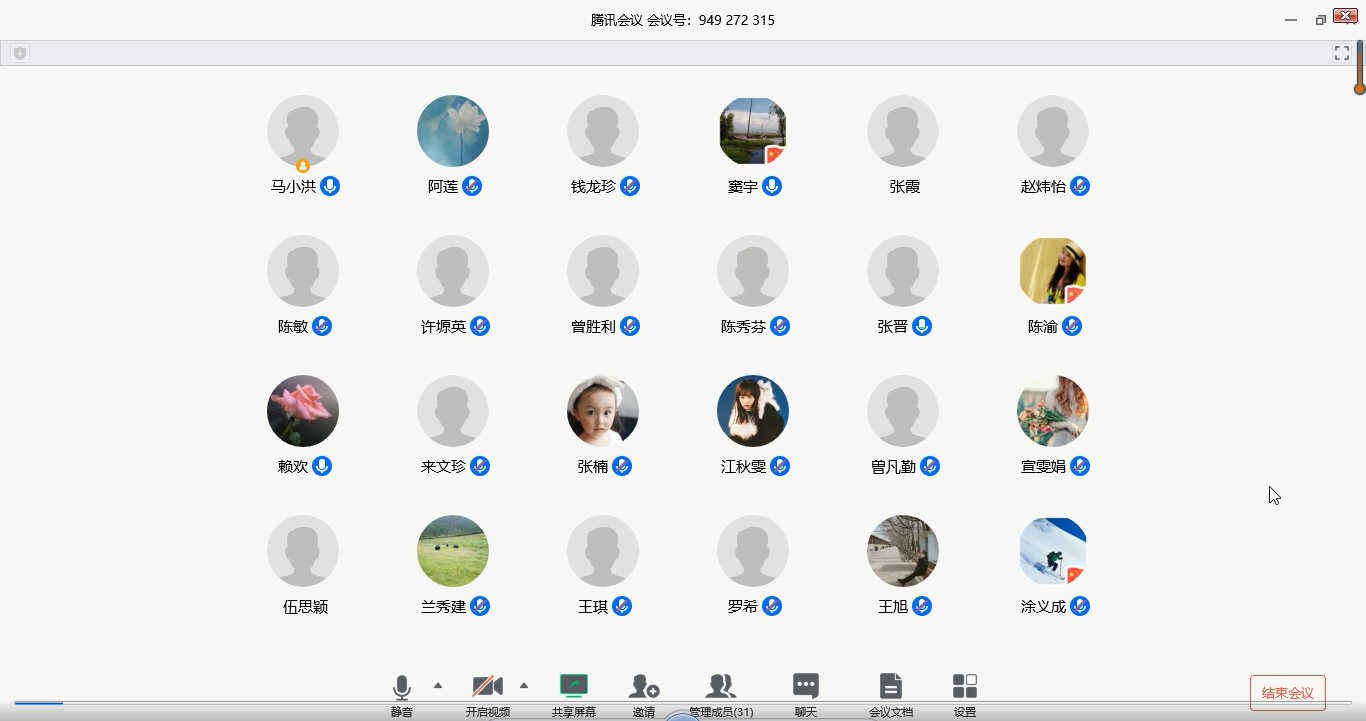This screenshot has width=1366, height=721.
Task: Click the microphone icon beside 张晋
Action: click(x=922, y=326)
